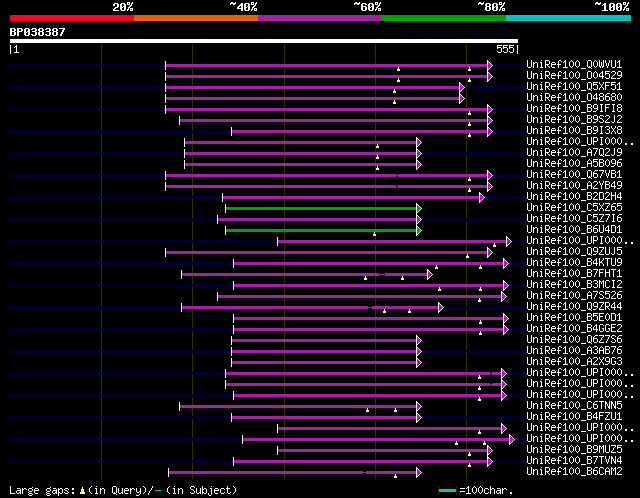Select the UniRef100_B6CAM2 label

click(574, 472)
